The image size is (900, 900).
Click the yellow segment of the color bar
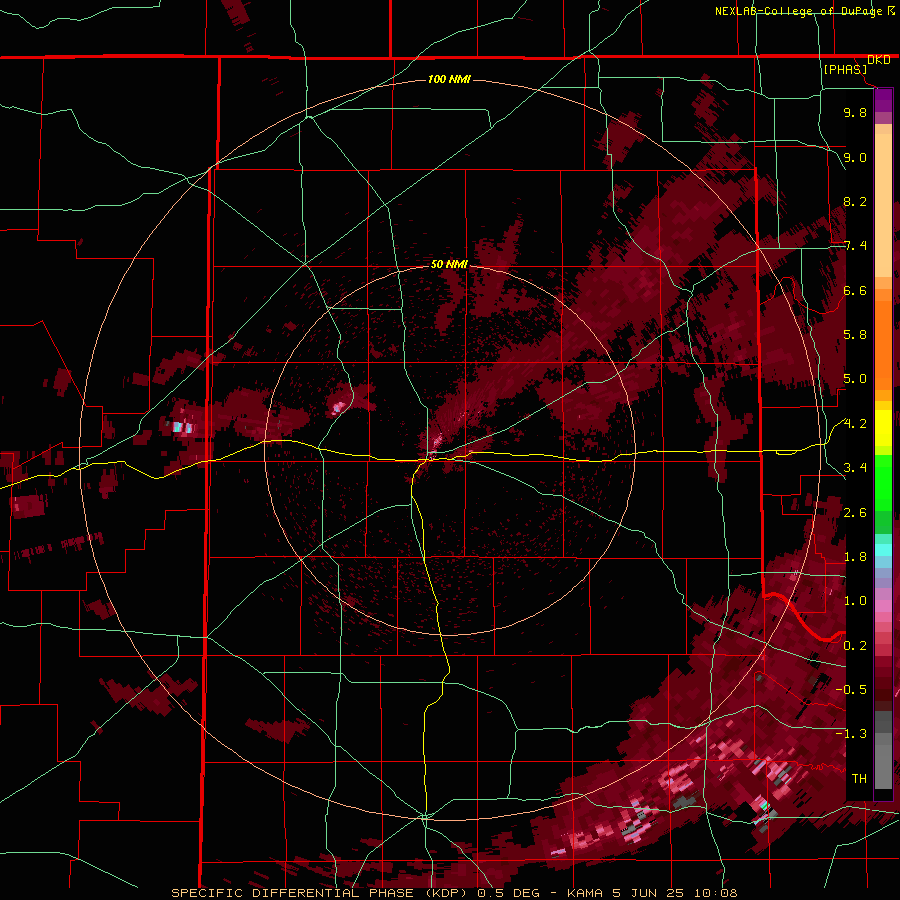(883, 428)
